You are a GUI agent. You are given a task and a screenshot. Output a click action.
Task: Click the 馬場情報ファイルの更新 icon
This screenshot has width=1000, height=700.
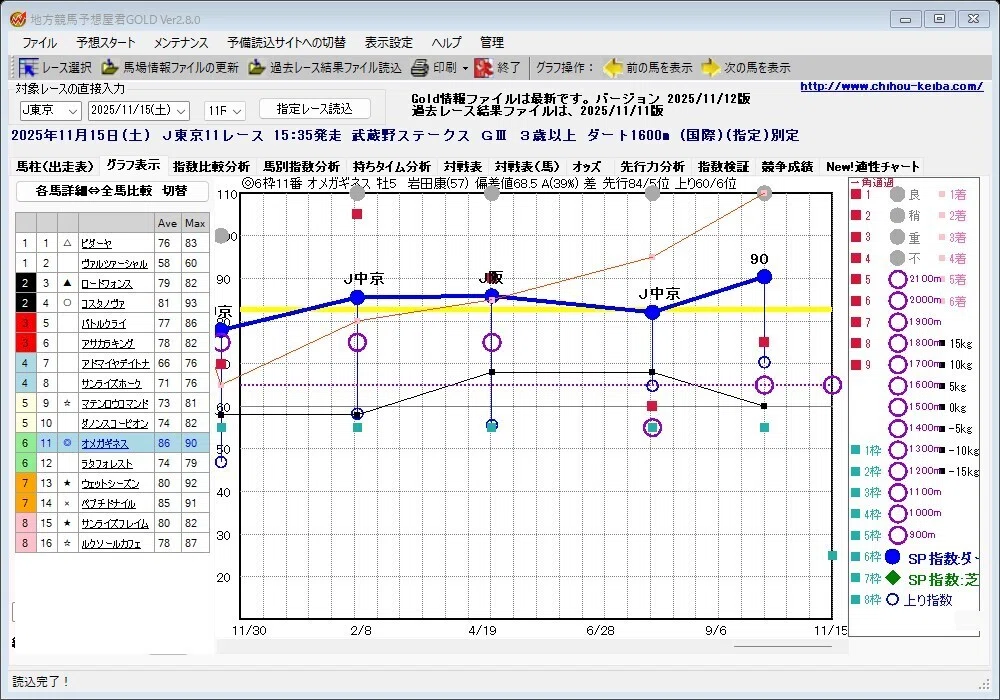pos(110,67)
